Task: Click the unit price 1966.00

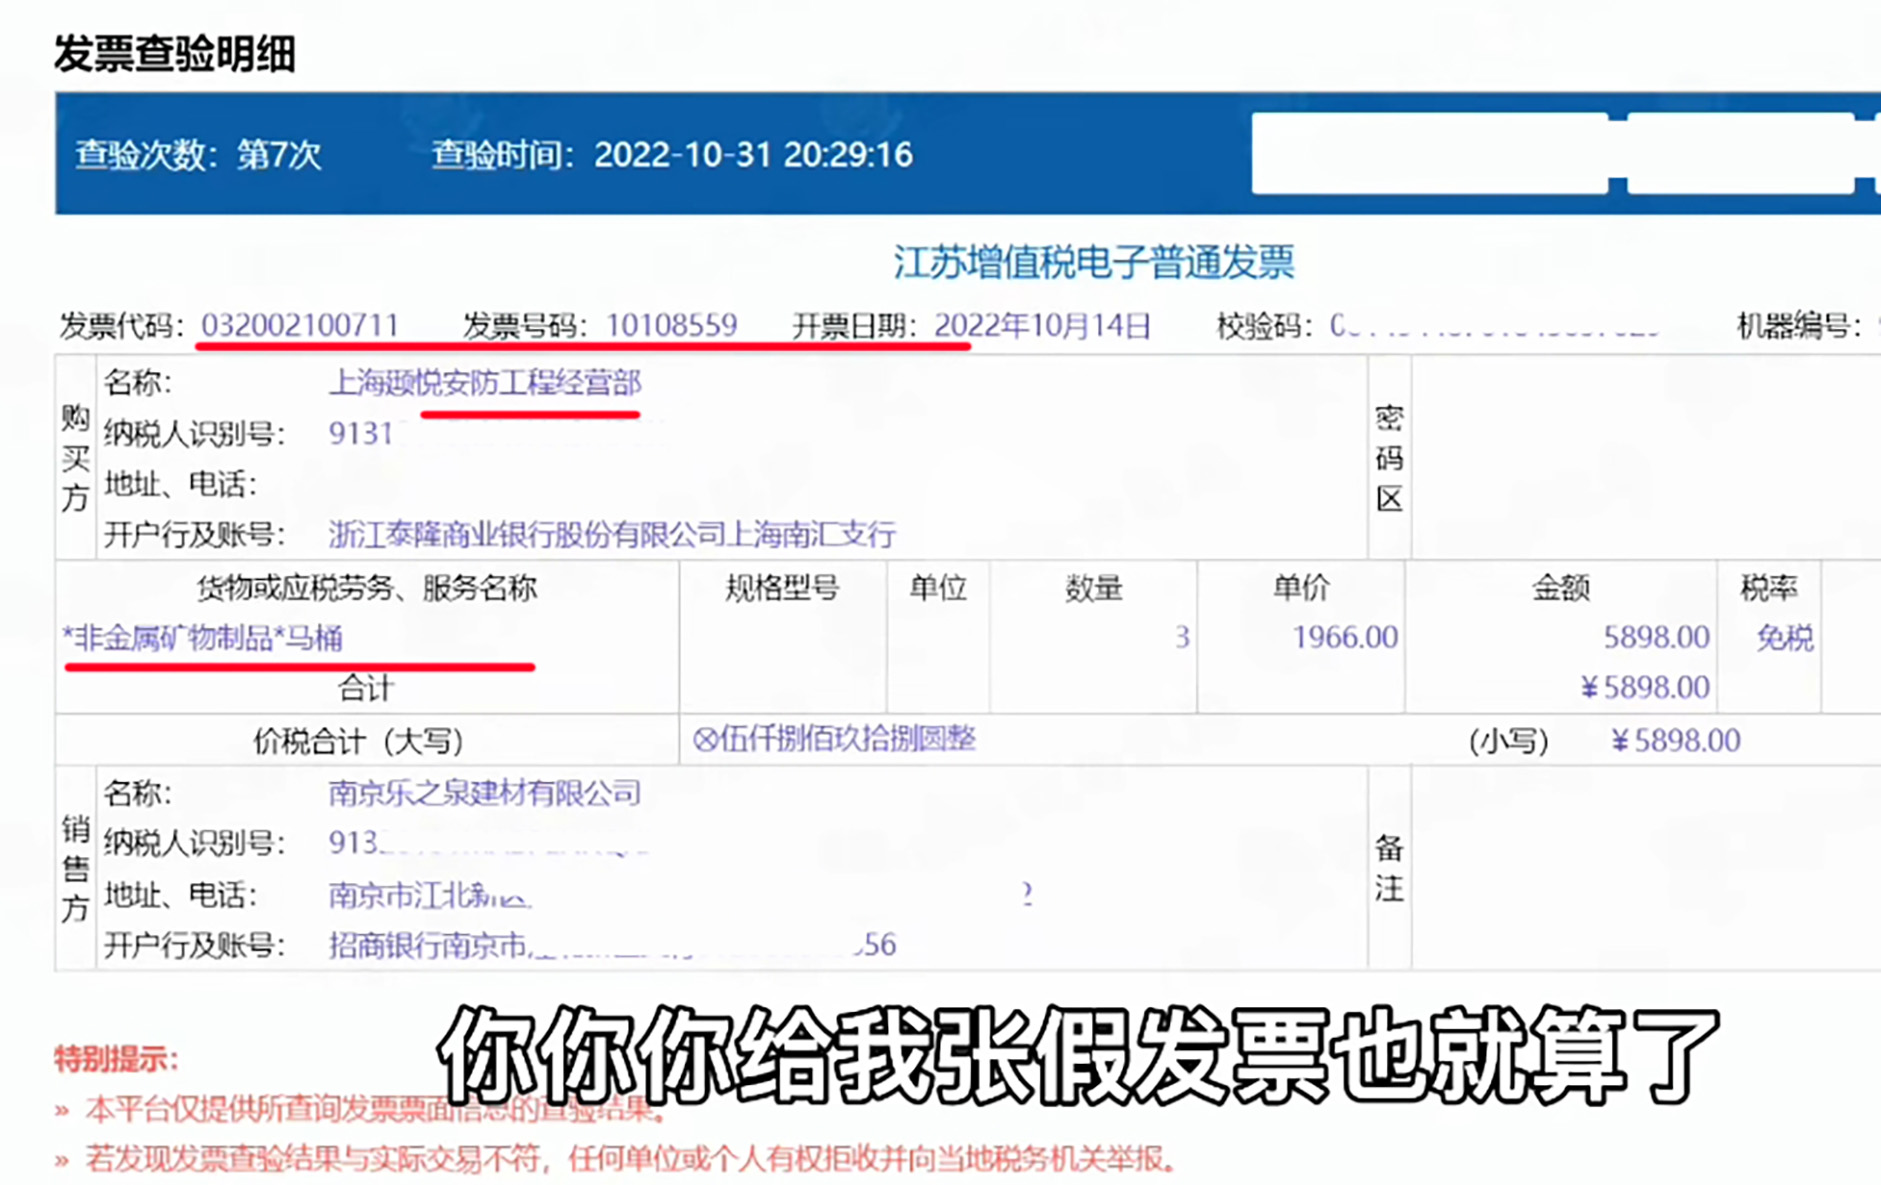Action: 1345,637
